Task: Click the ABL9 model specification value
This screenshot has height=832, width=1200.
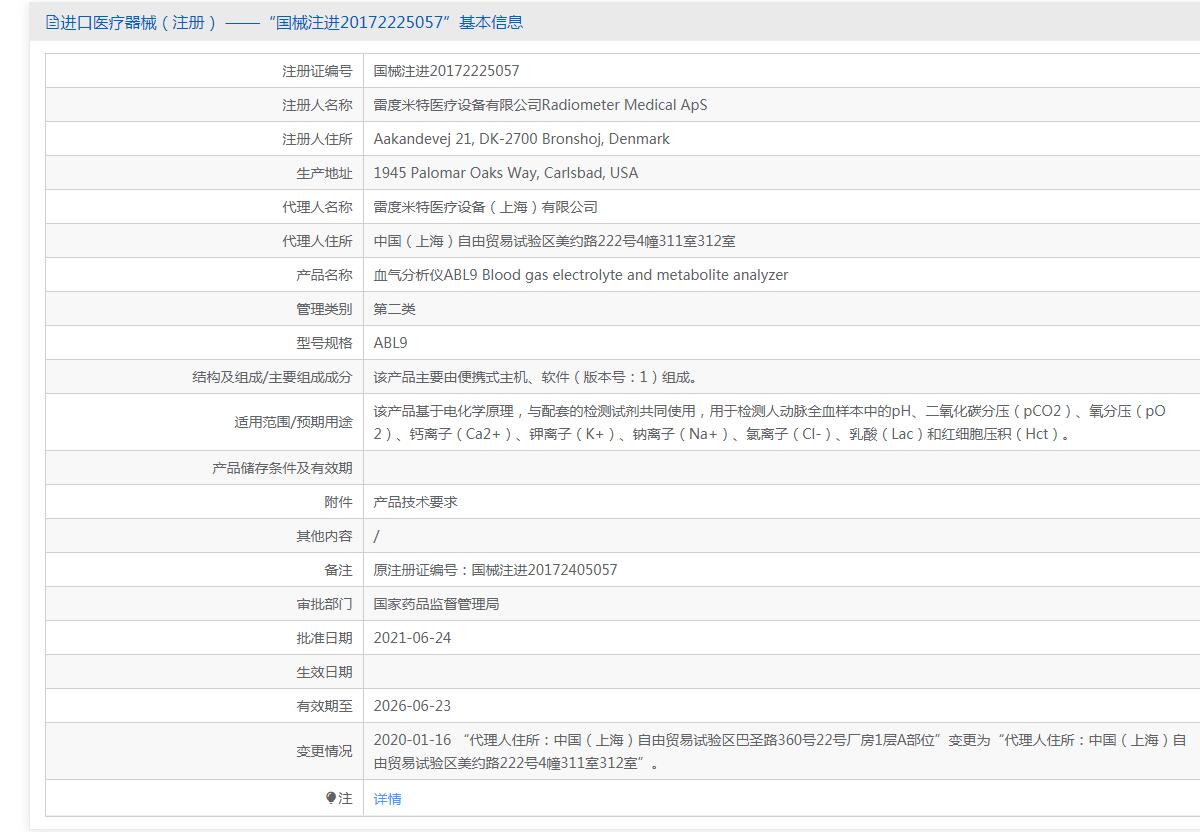Action: click(390, 343)
